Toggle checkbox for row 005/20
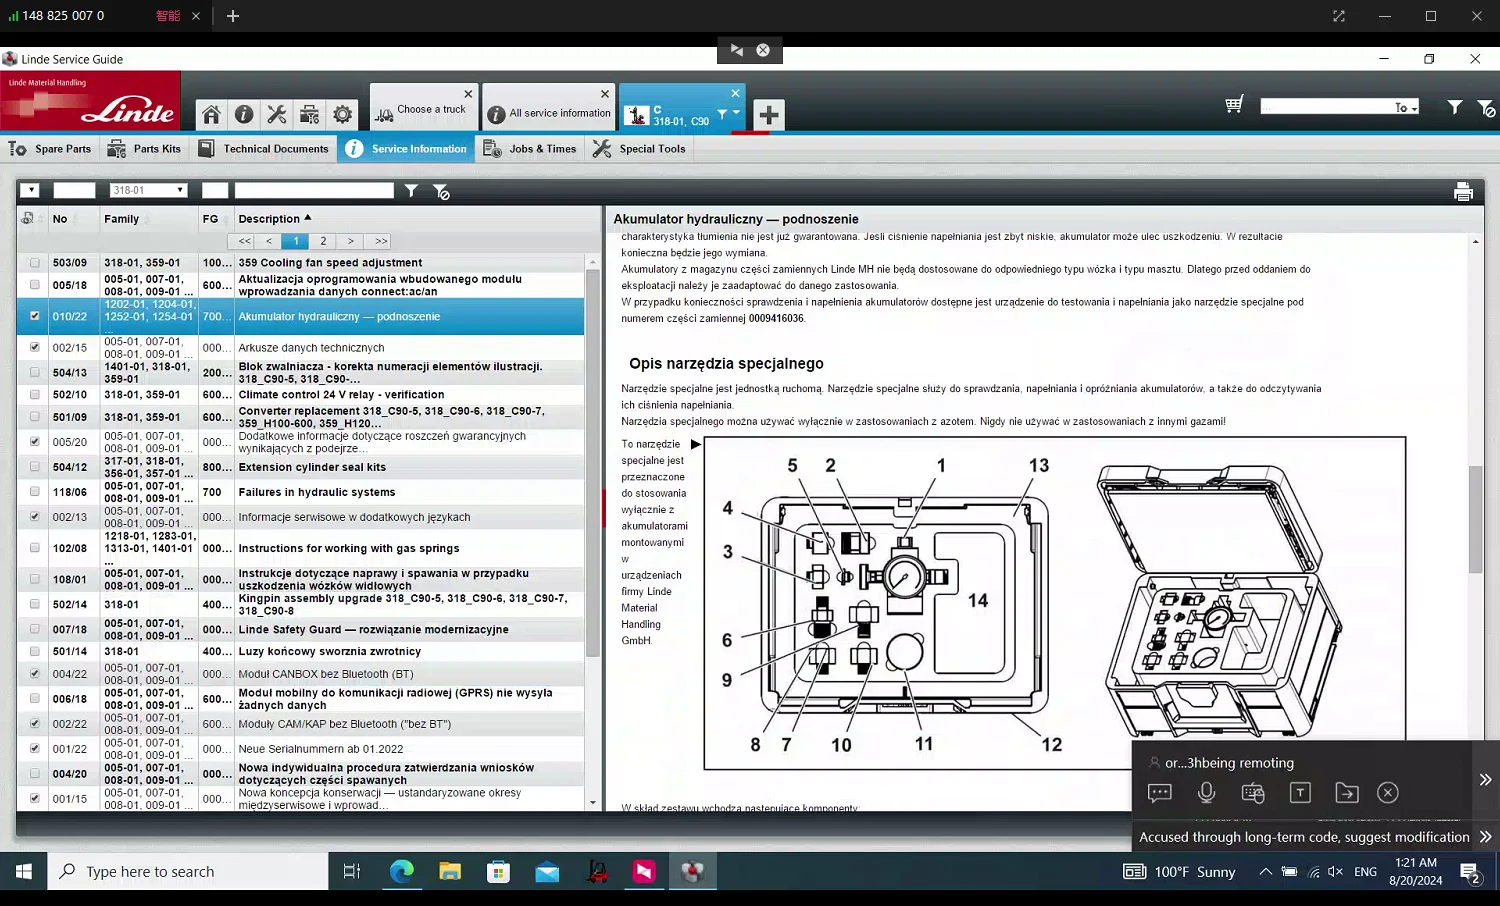 [35, 442]
